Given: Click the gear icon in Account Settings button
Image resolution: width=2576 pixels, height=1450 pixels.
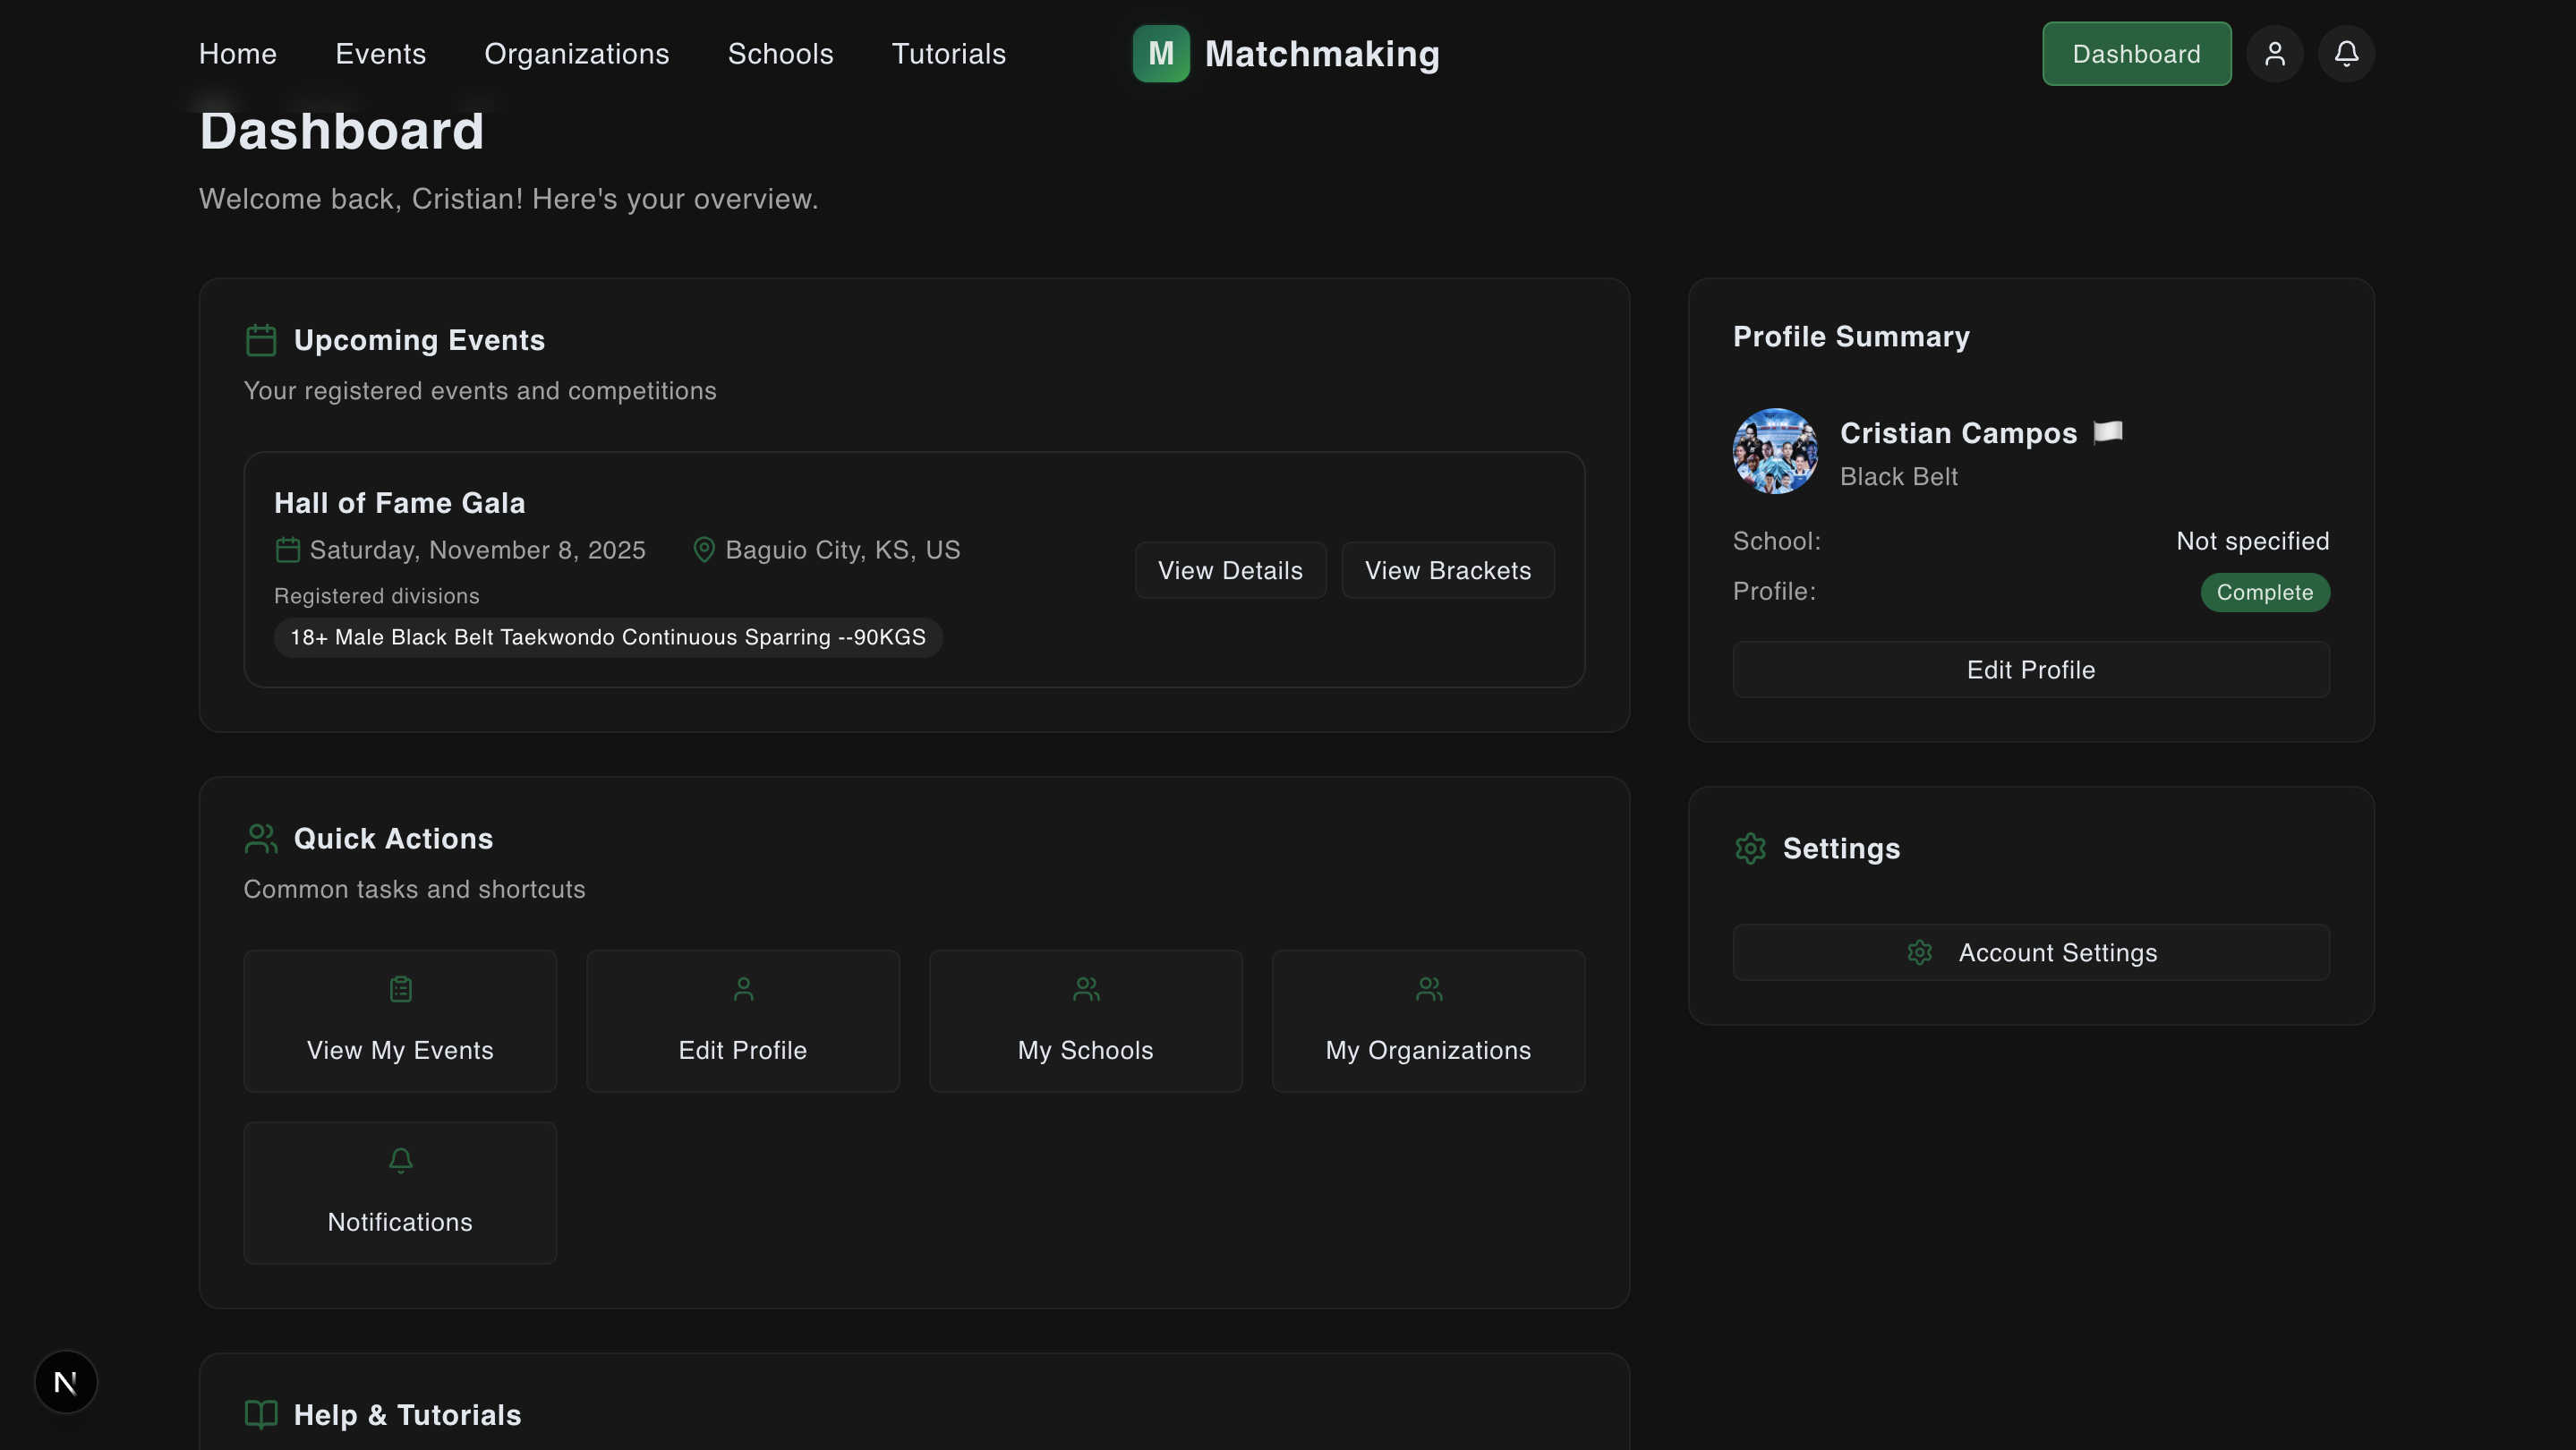Looking at the screenshot, I should (1919, 952).
